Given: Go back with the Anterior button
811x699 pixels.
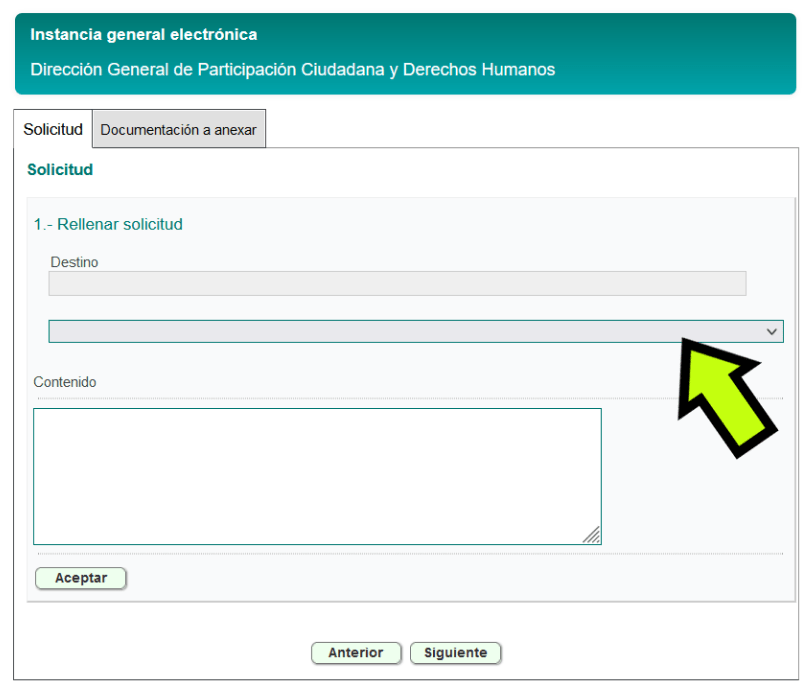Looking at the screenshot, I should tap(356, 653).
